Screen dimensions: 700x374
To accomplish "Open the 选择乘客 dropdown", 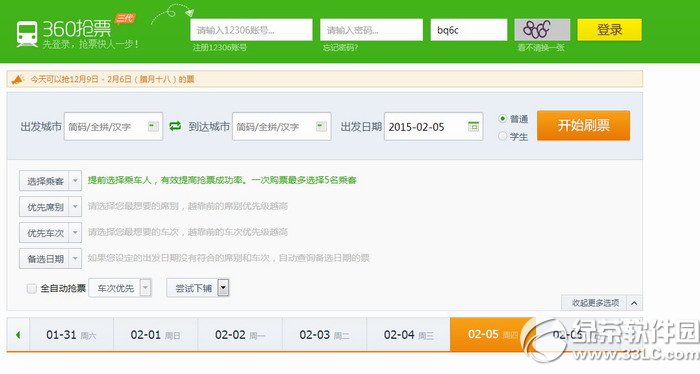I will (50, 181).
